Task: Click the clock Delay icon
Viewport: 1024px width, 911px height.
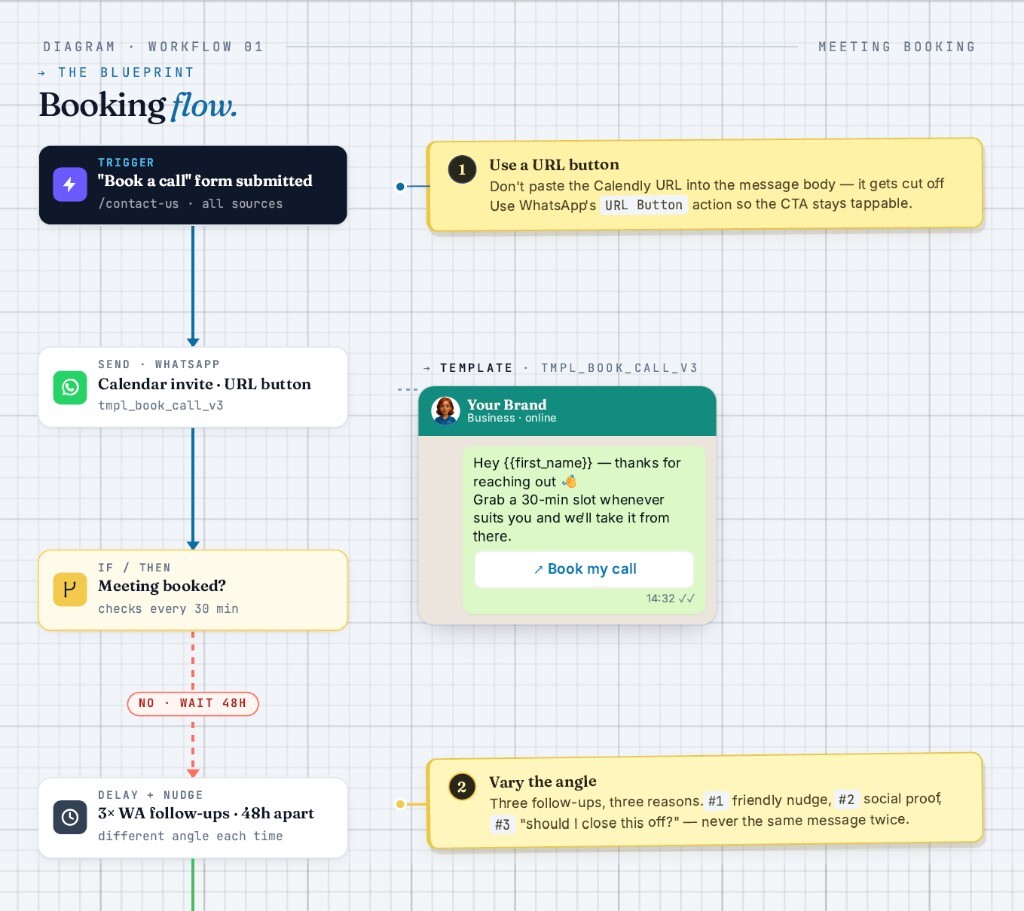Action: pos(70,817)
